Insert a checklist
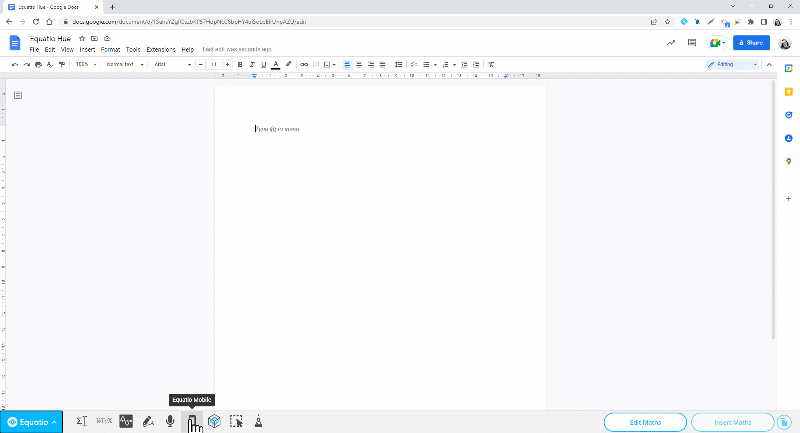Screen dimensions: 800x433 pyautogui.click(x=414, y=64)
